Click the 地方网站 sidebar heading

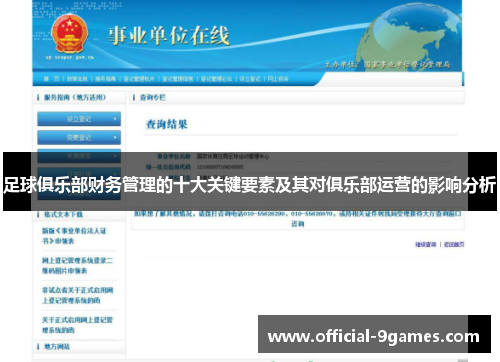coord(57,347)
